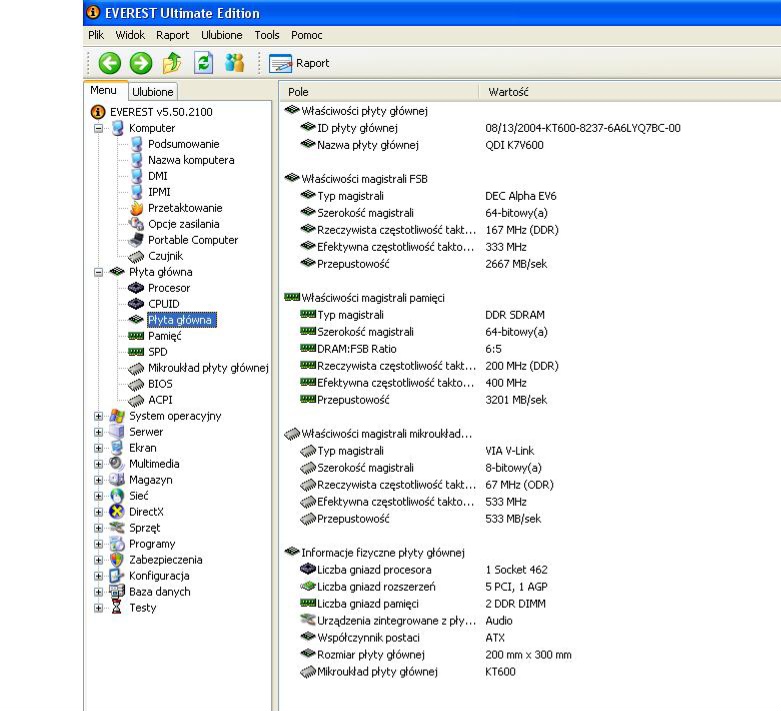
Task: Click the Opcje zasilania icon
Action: click(136, 224)
